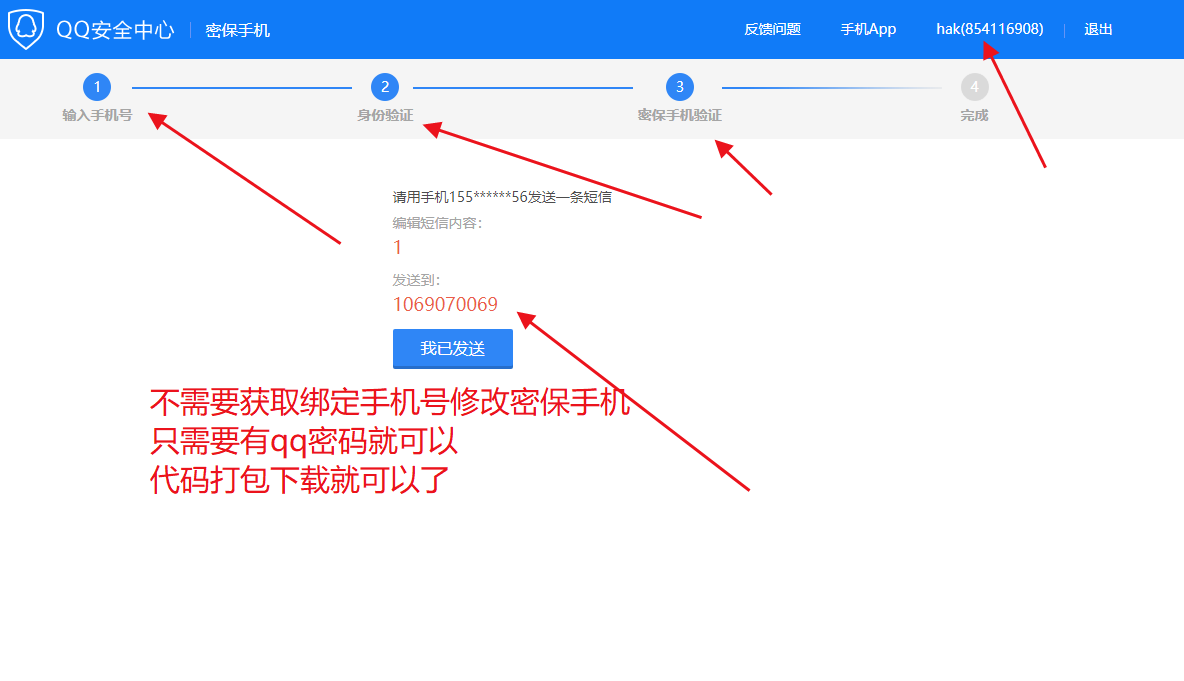Open the 手机App menu item

(868, 29)
